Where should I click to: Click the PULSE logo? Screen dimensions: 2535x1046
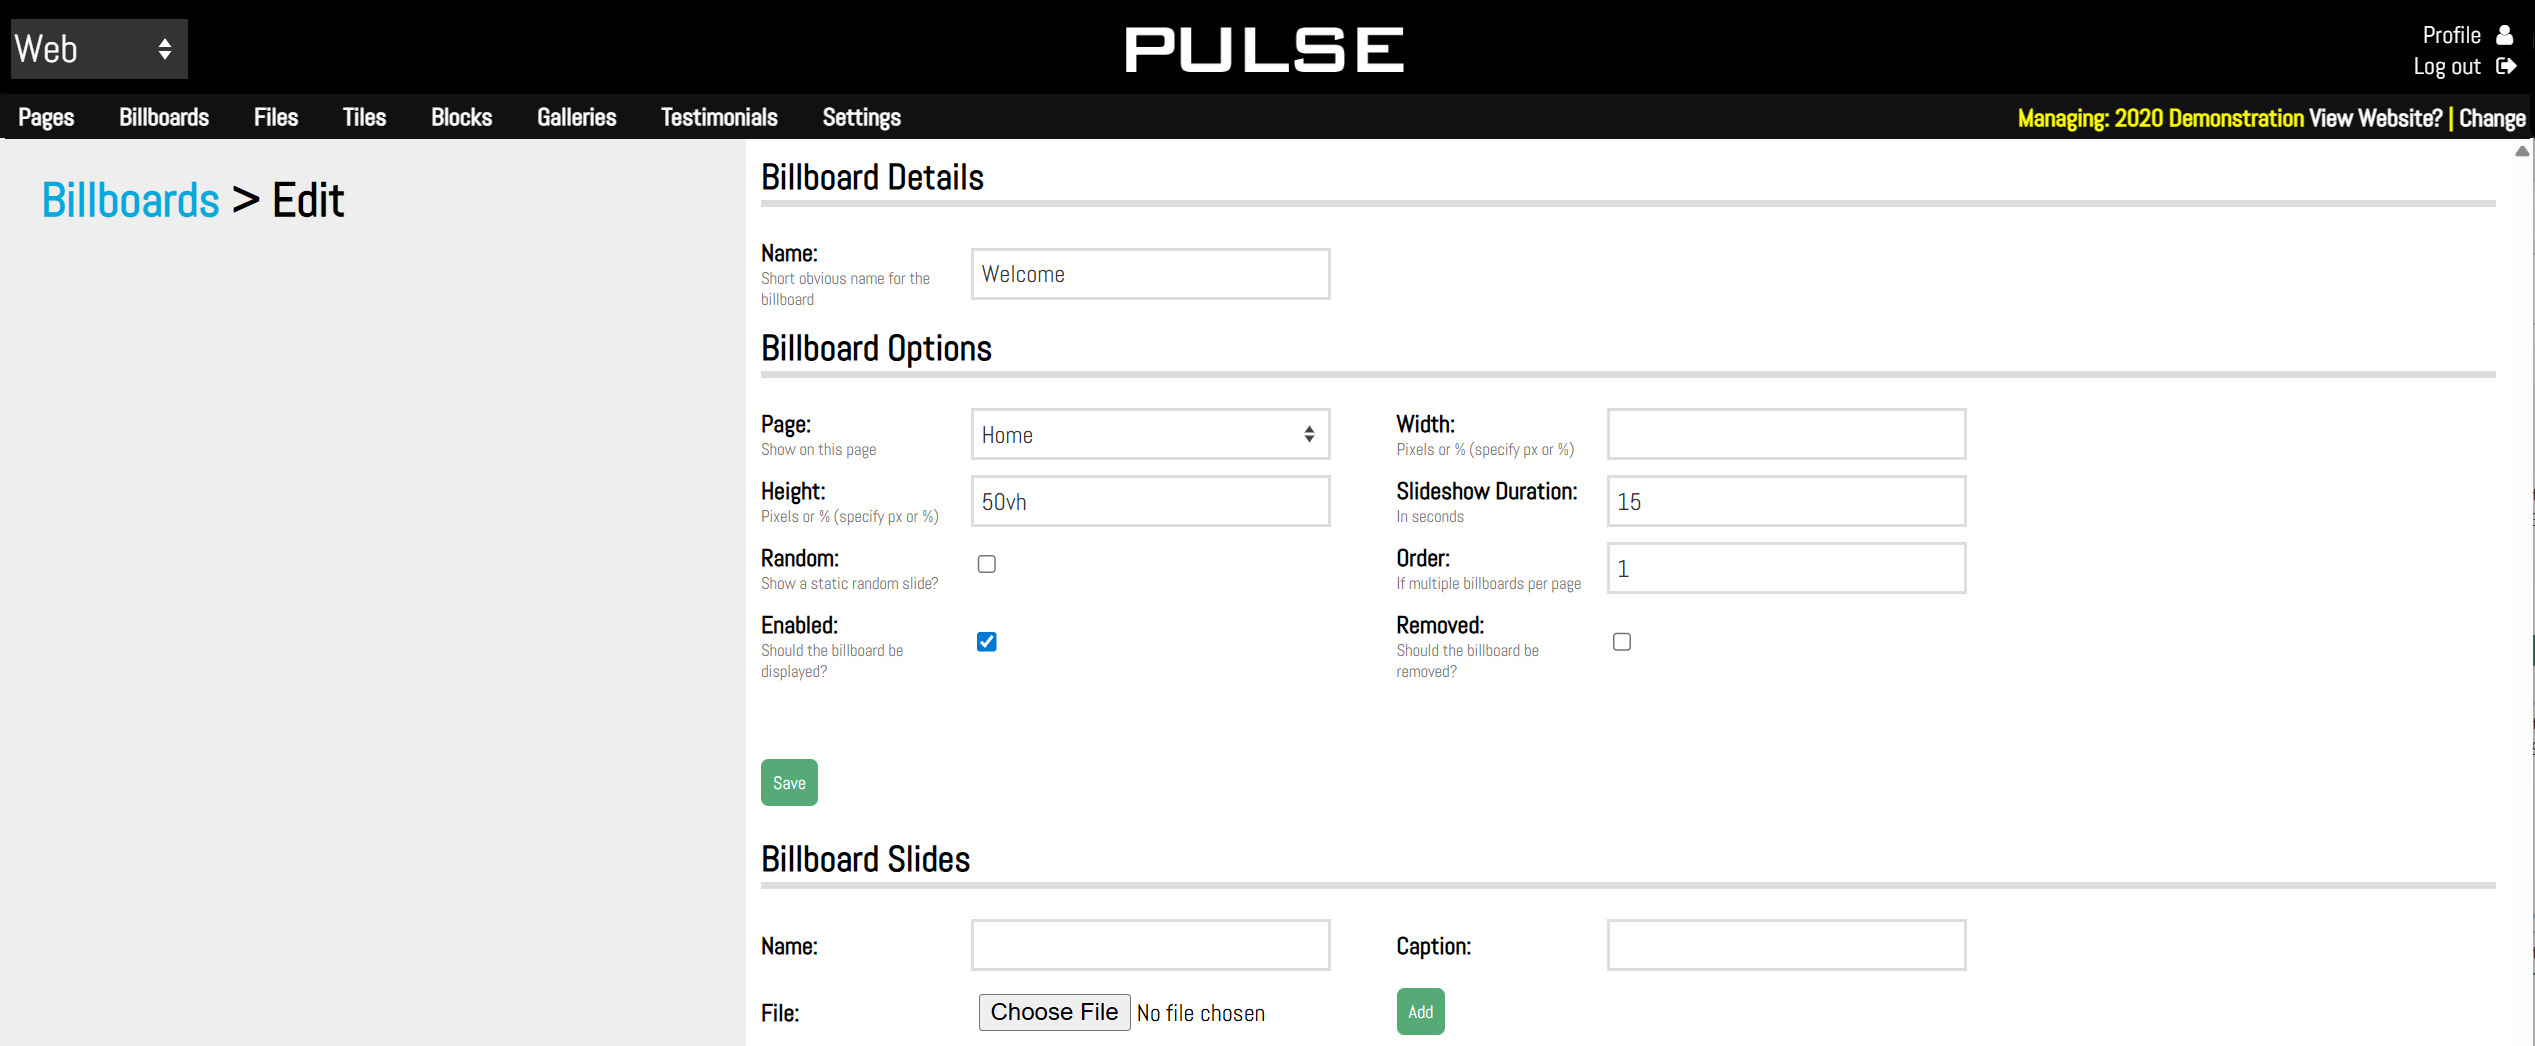(1264, 49)
